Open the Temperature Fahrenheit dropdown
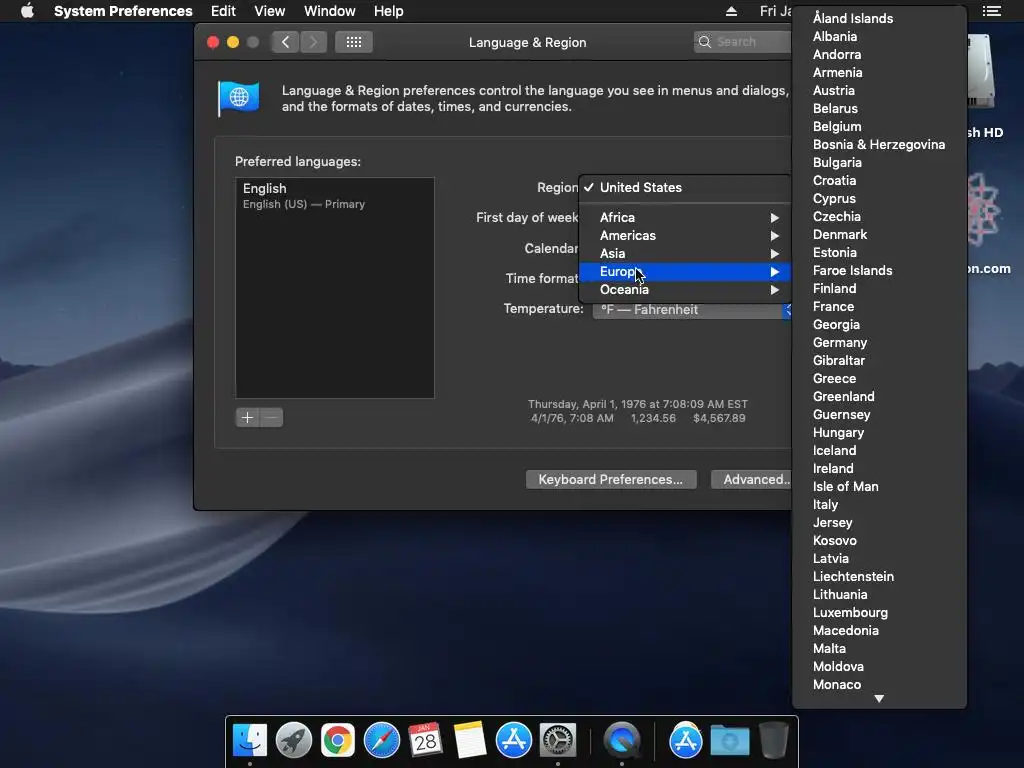 [x=692, y=310]
